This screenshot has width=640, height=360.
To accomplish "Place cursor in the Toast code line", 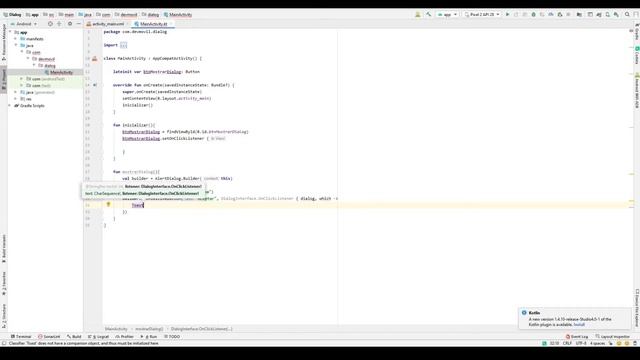I will [x=138, y=205].
